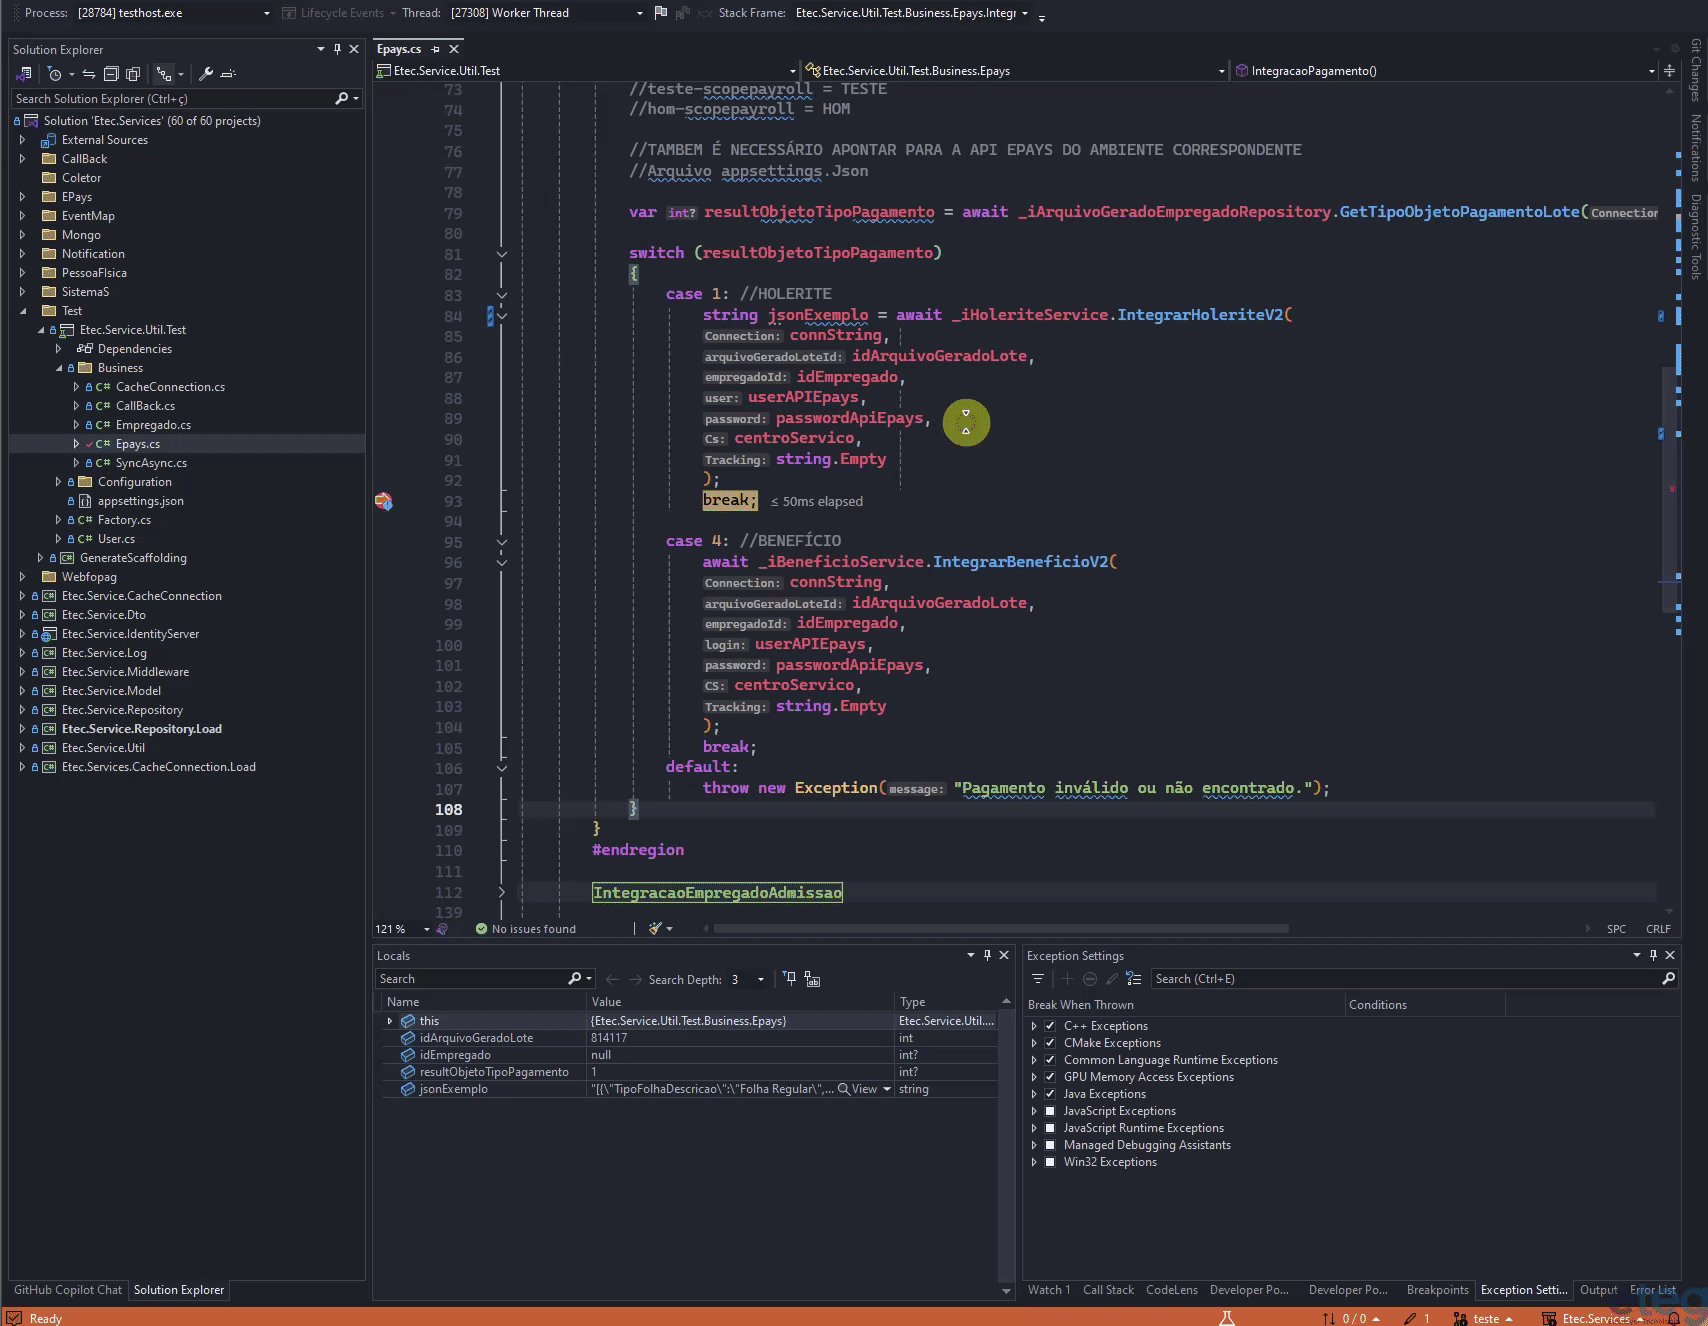Expand the Webfopag folder

coord(23,577)
